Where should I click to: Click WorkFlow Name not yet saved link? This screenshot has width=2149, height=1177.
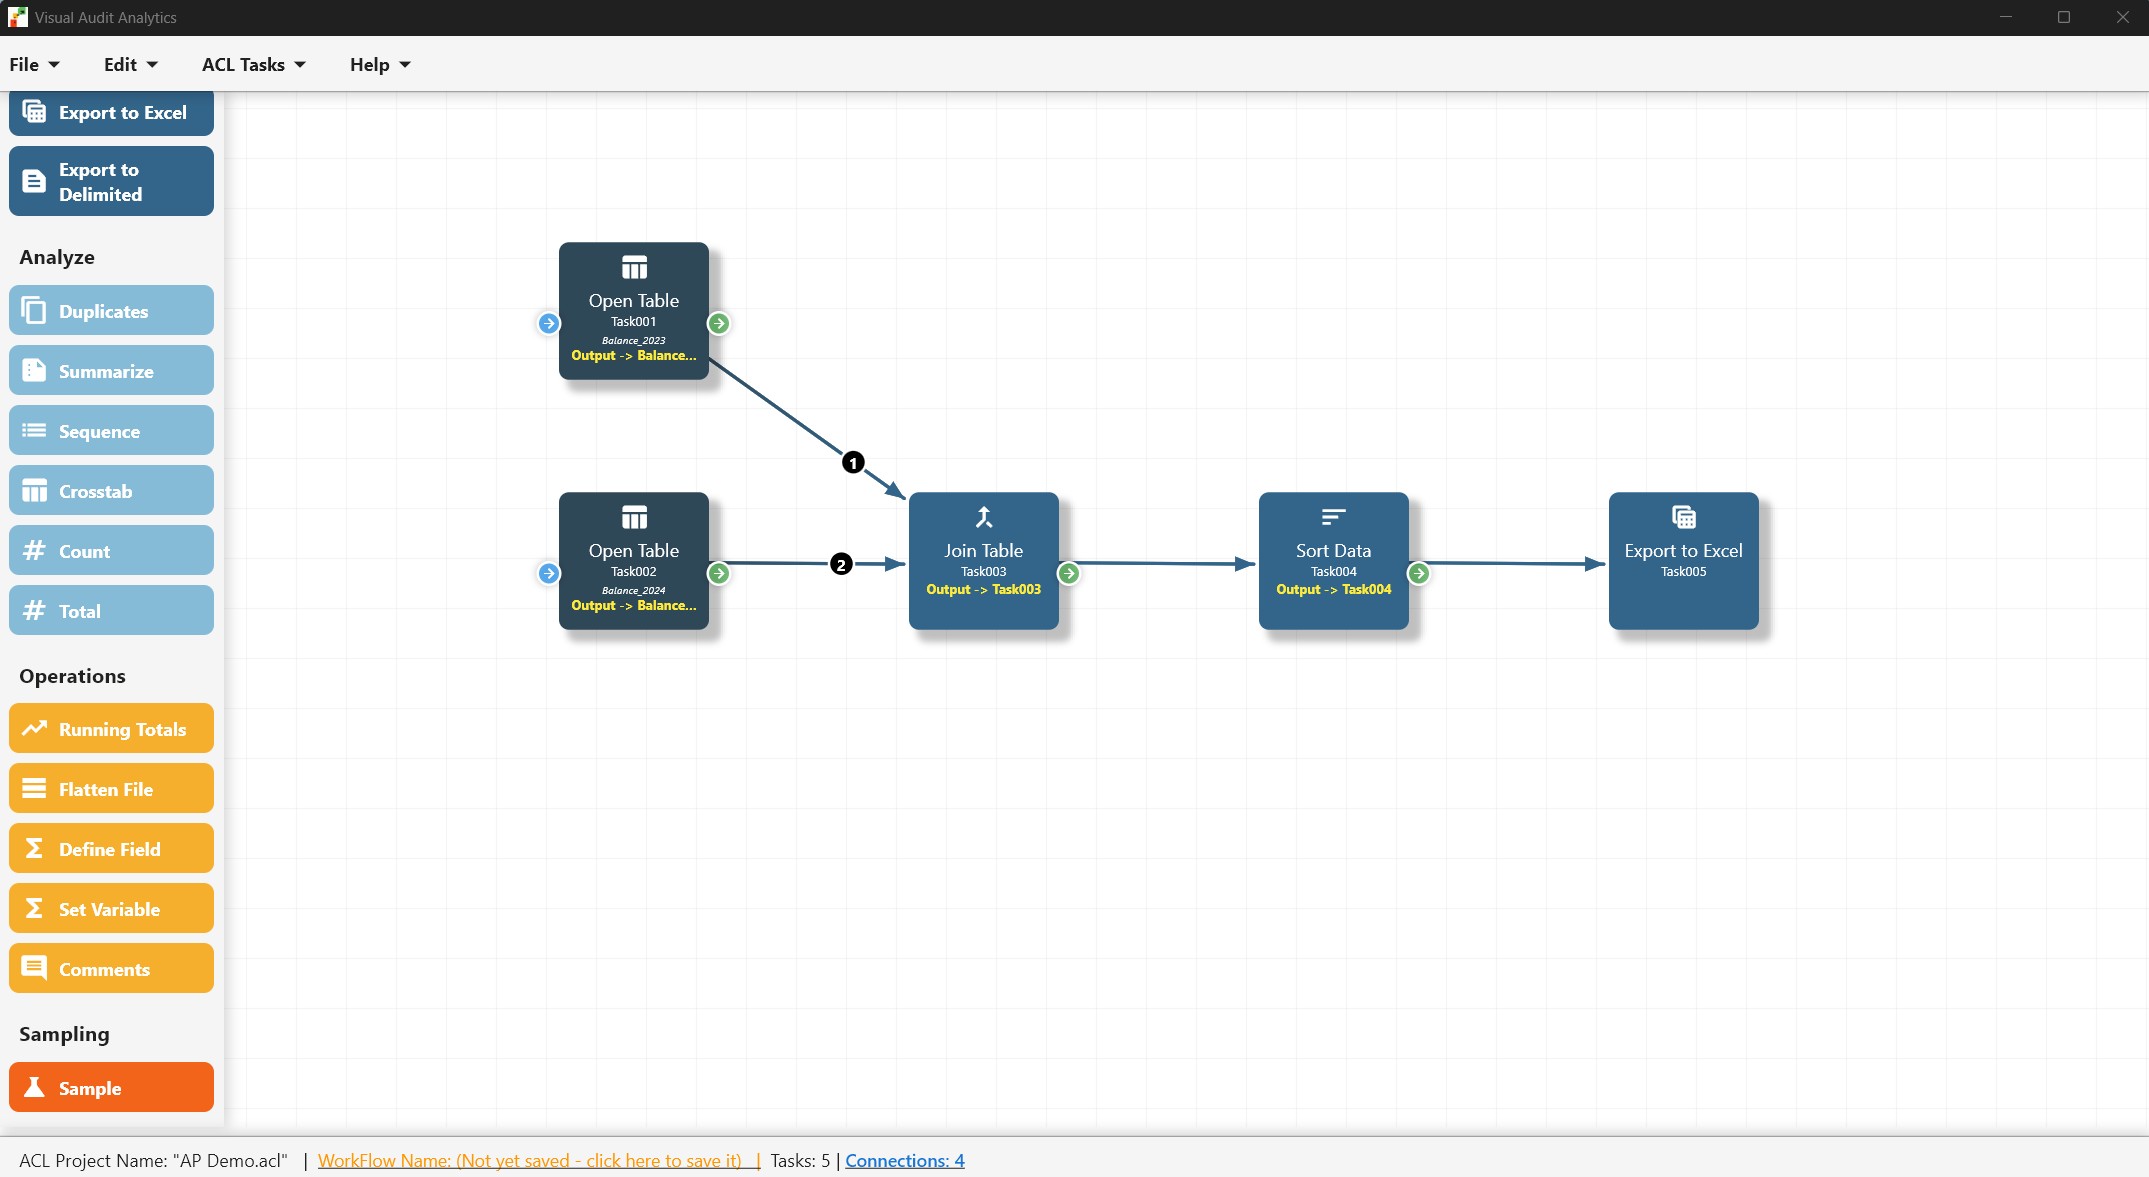coord(538,1160)
